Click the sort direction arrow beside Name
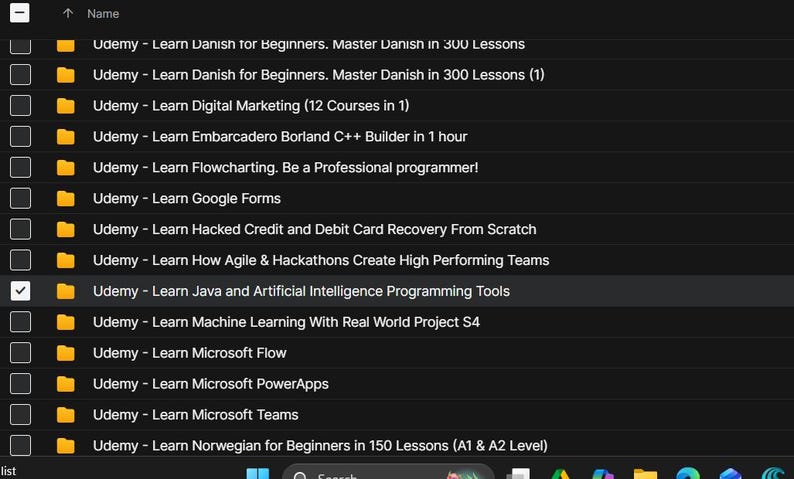This screenshot has width=794, height=479. (68, 14)
